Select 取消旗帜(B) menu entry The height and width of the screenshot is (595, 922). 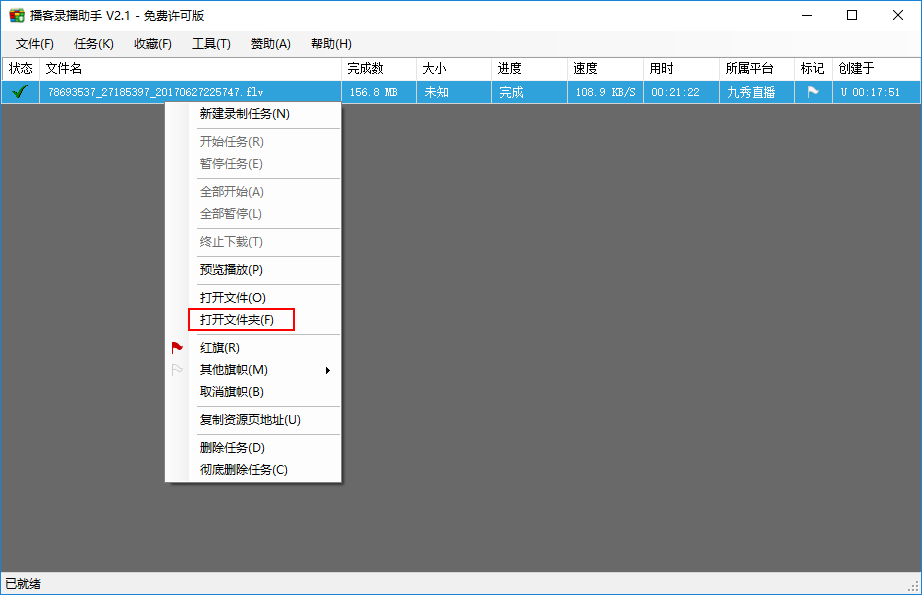click(232, 392)
